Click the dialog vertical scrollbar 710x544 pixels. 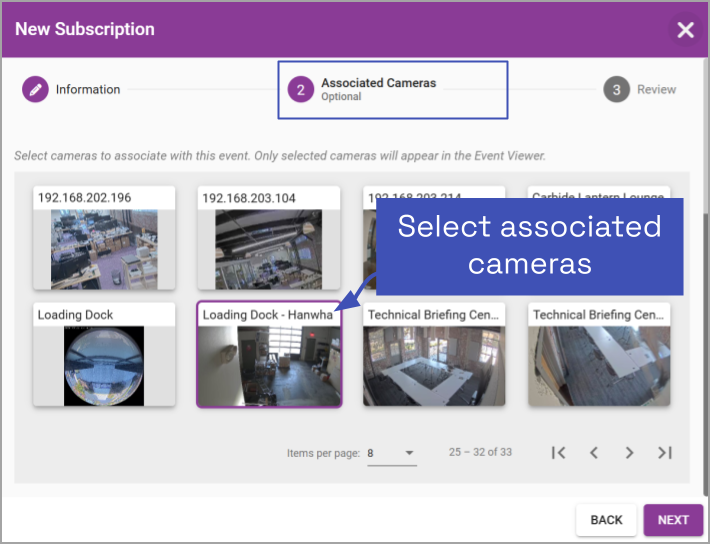[x=706, y=353]
